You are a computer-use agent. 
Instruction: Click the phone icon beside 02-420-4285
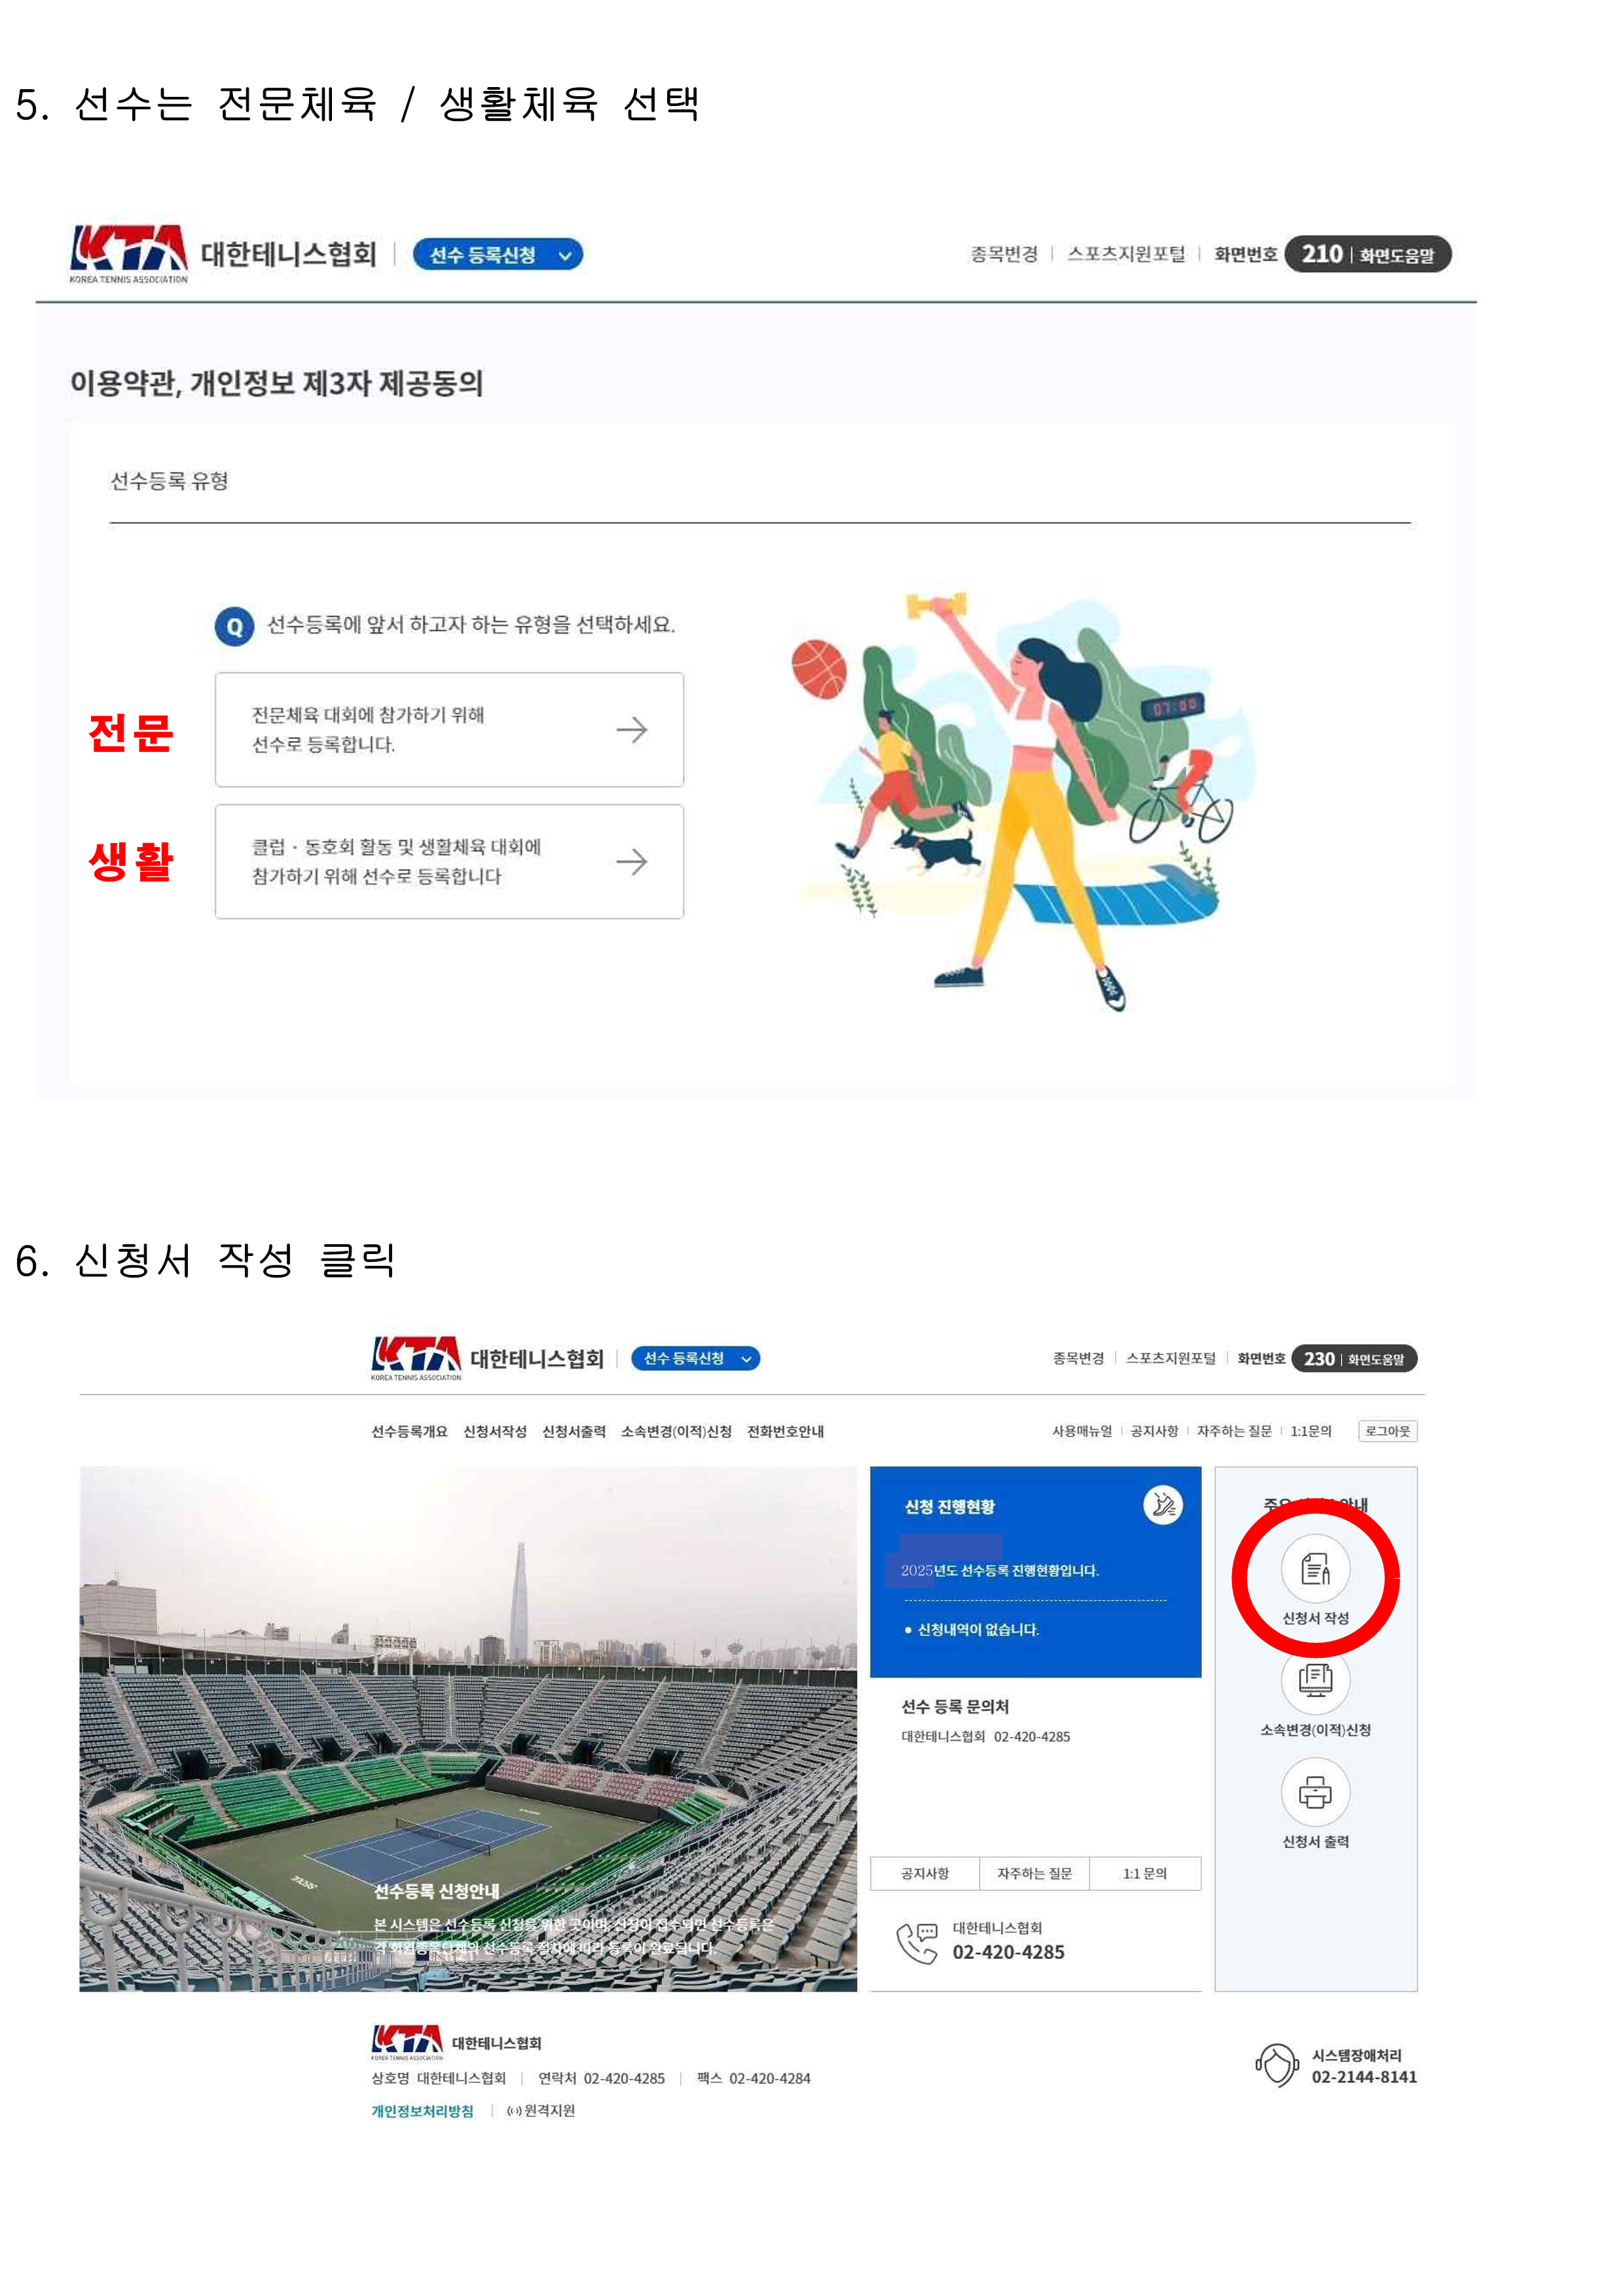point(916,1942)
